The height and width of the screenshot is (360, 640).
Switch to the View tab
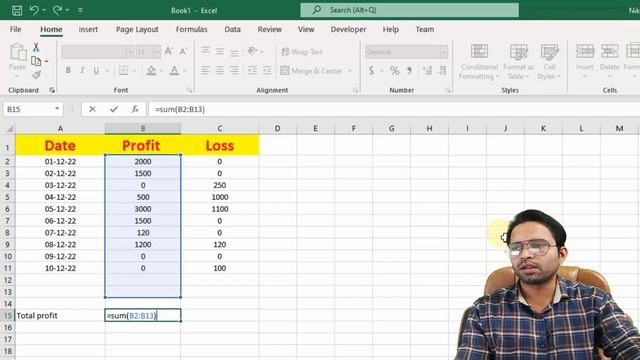(306, 29)
